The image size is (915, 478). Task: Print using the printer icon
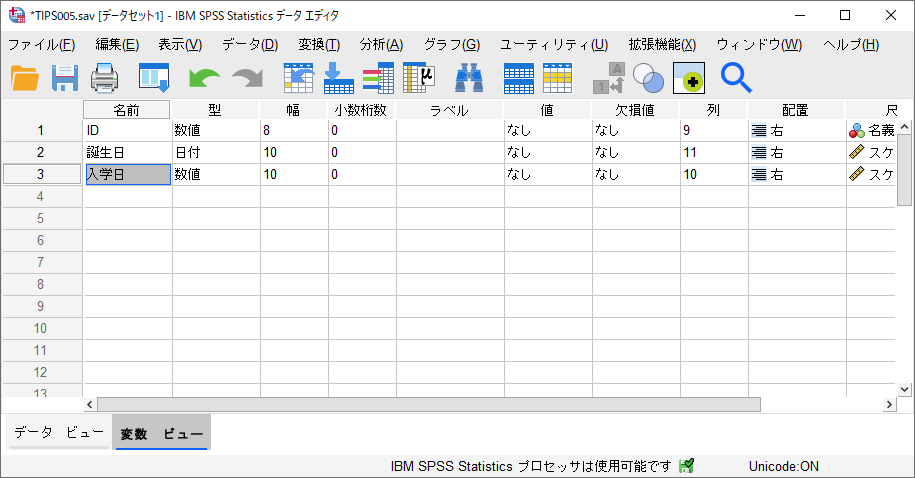coord(105,78)
